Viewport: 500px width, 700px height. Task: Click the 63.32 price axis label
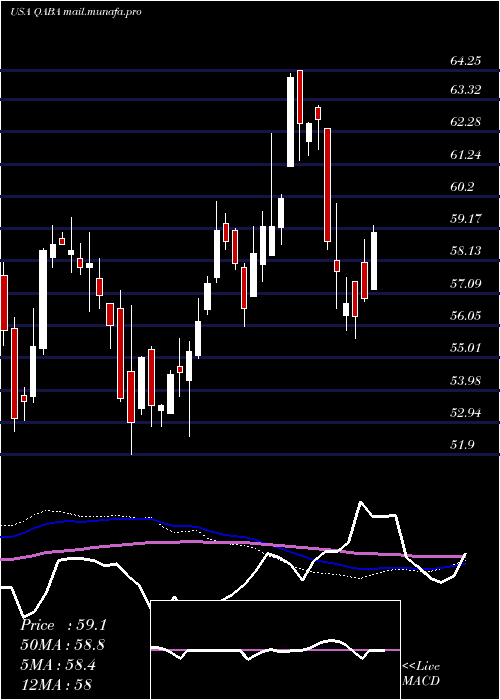click(x=465, y=90)
